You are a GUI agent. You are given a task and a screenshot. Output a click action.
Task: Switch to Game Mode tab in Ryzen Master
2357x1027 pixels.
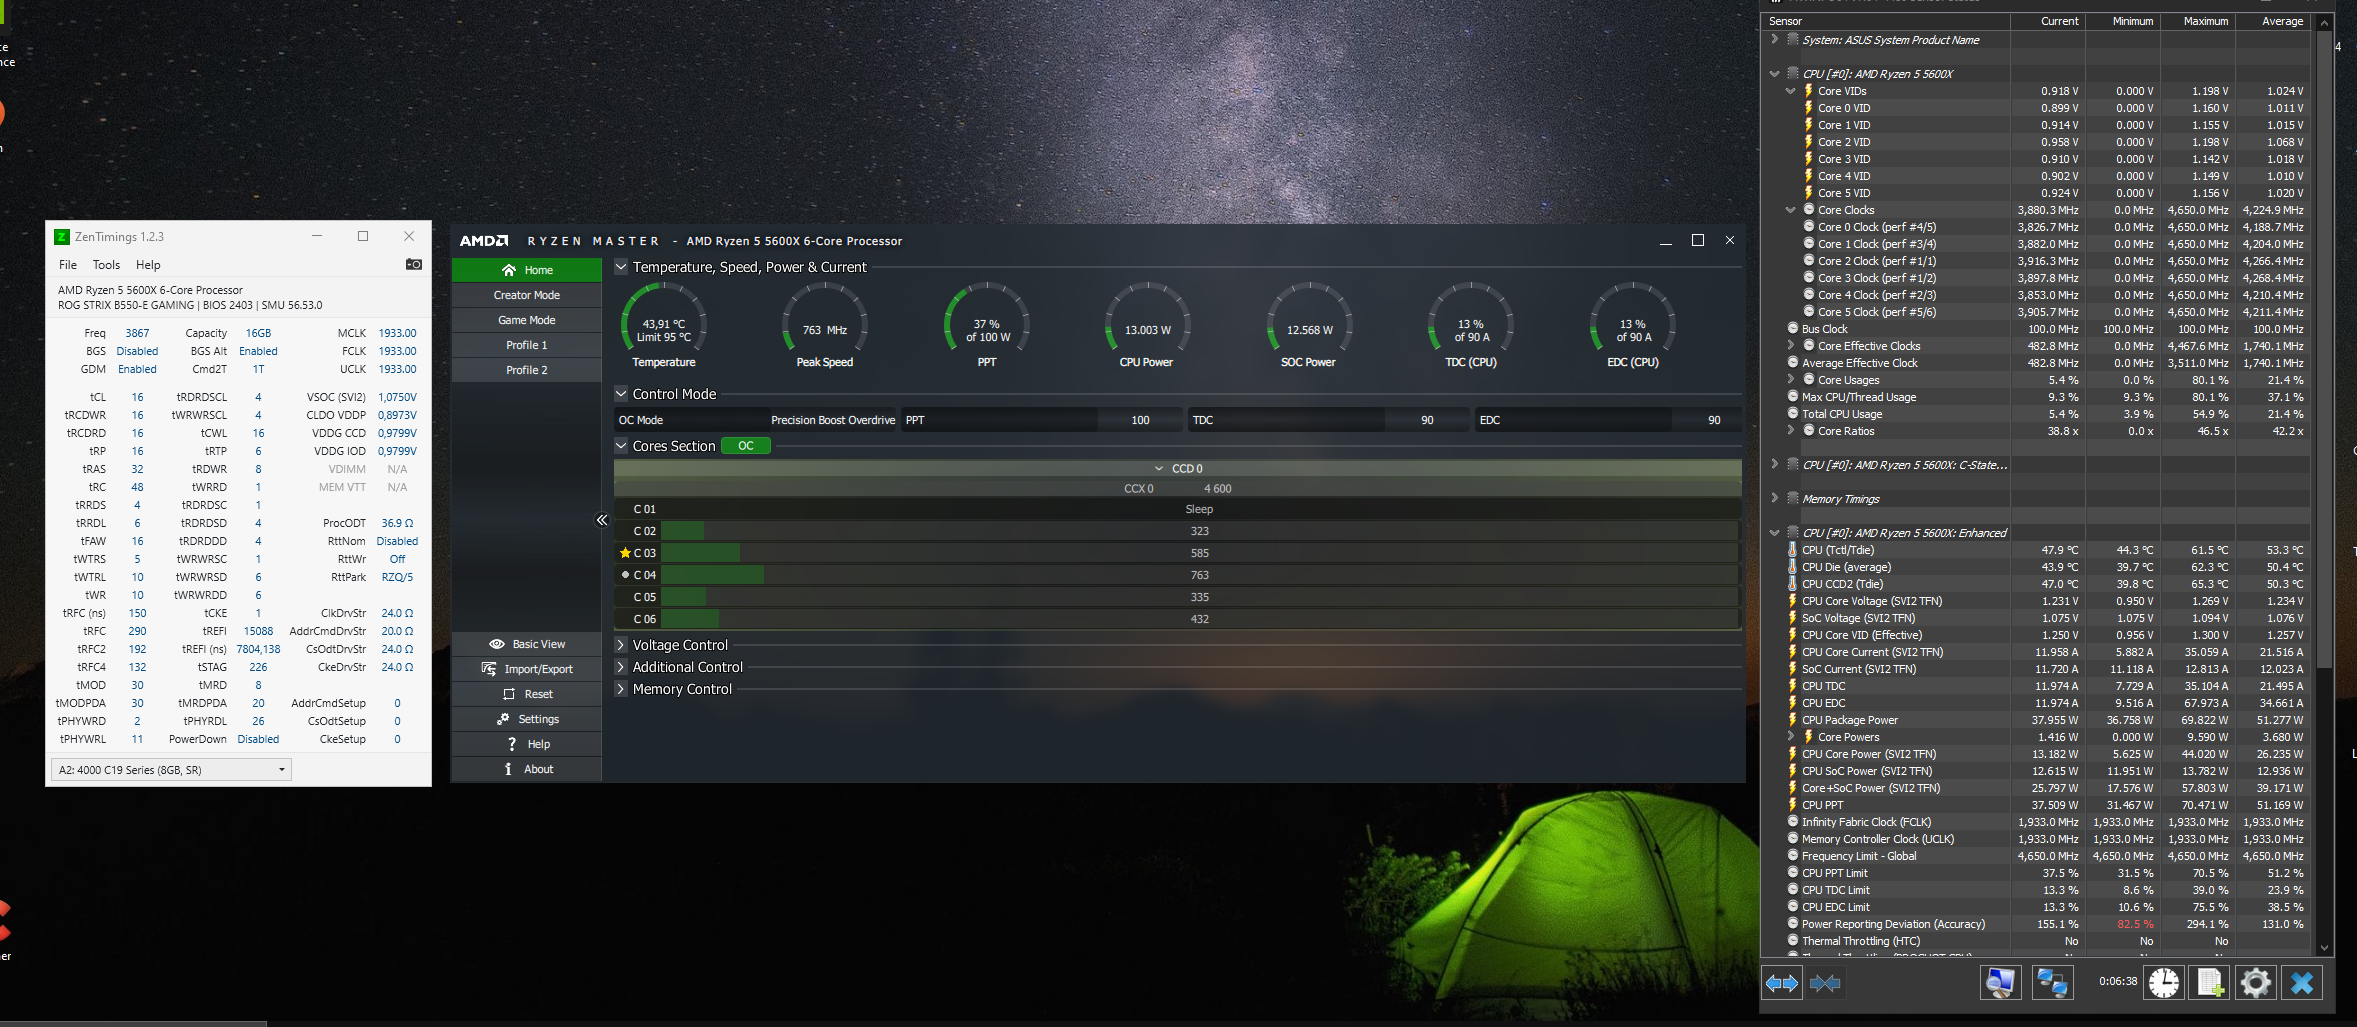click(527, 320)
